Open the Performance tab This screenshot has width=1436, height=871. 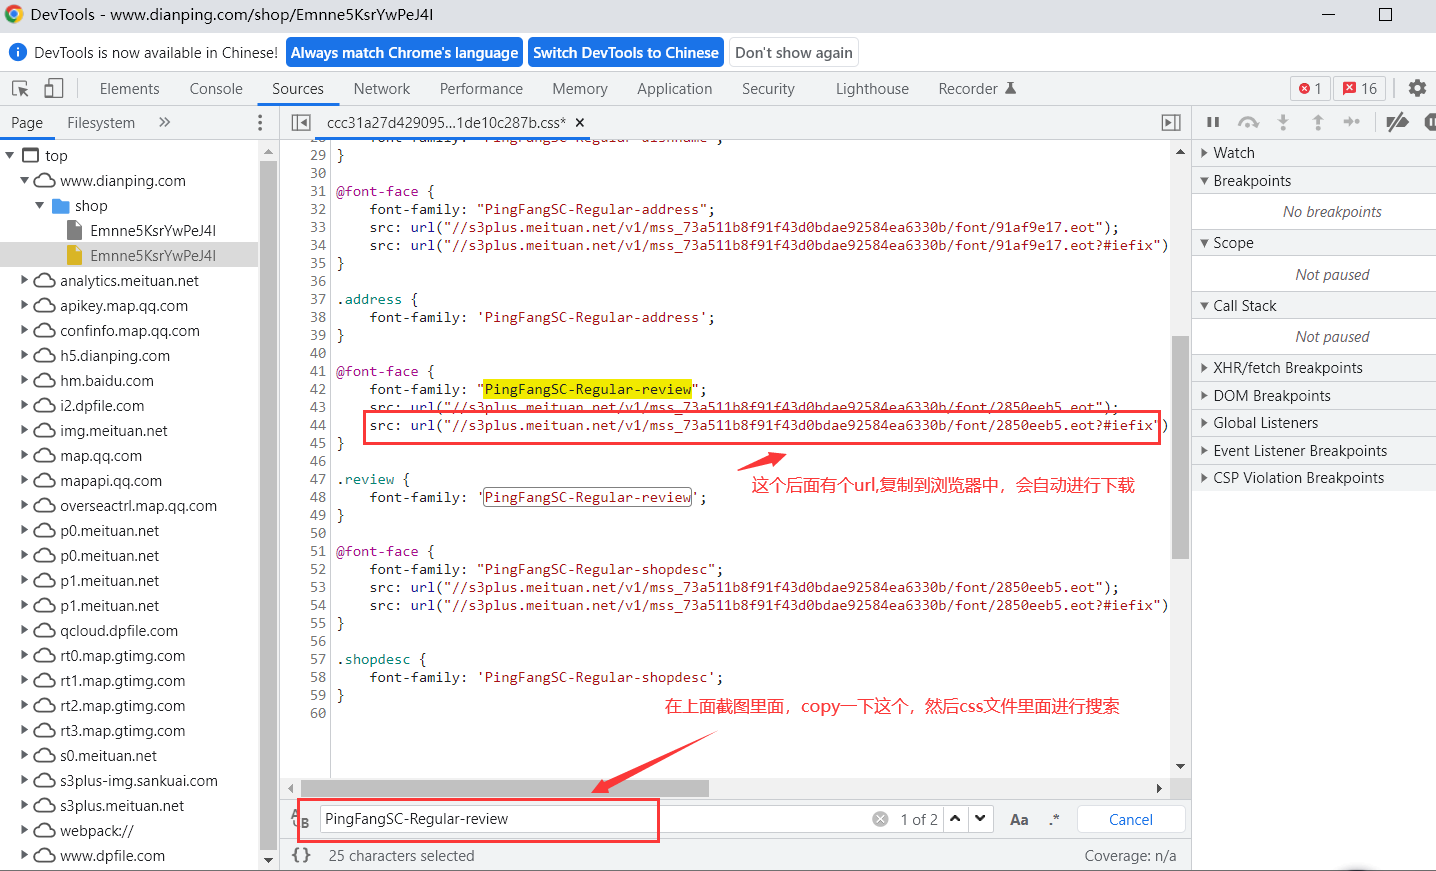coord(481,88)
